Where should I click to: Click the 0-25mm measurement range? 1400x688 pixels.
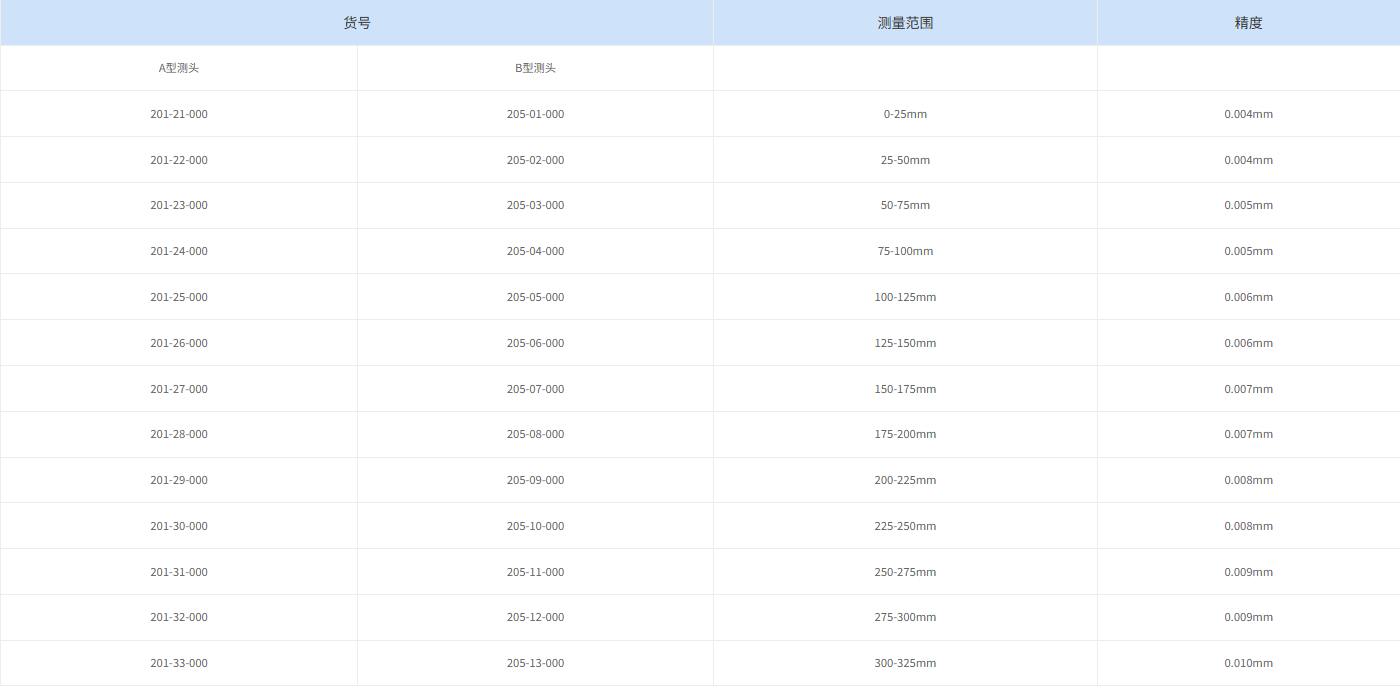[905, 113]
